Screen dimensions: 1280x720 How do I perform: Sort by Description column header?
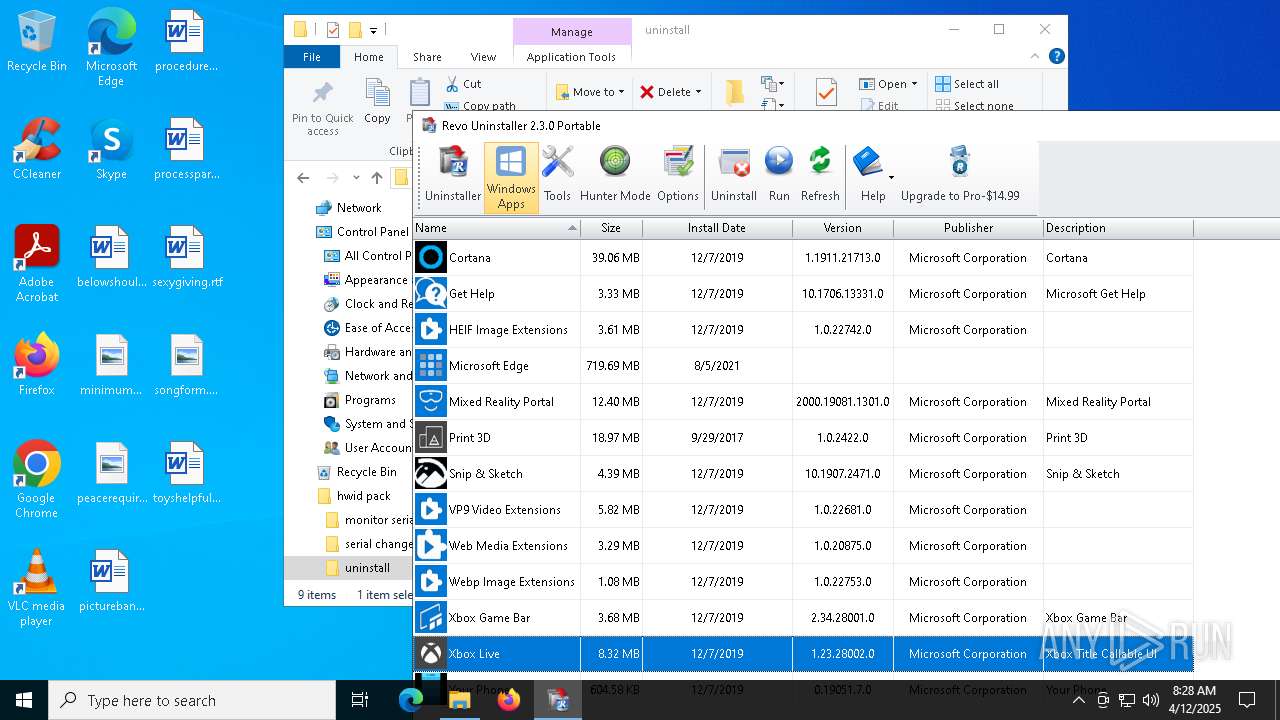coord(1118,228)
